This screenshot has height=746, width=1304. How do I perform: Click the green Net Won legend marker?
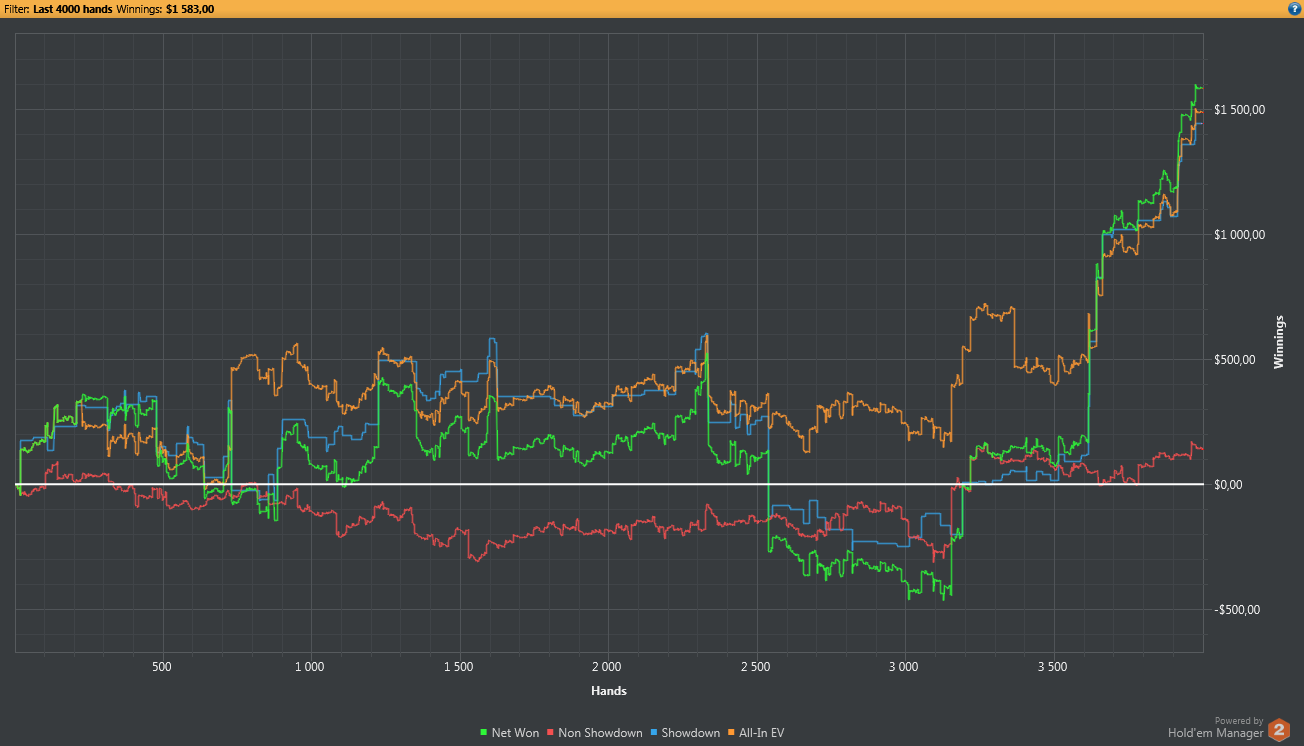(485, 733)
